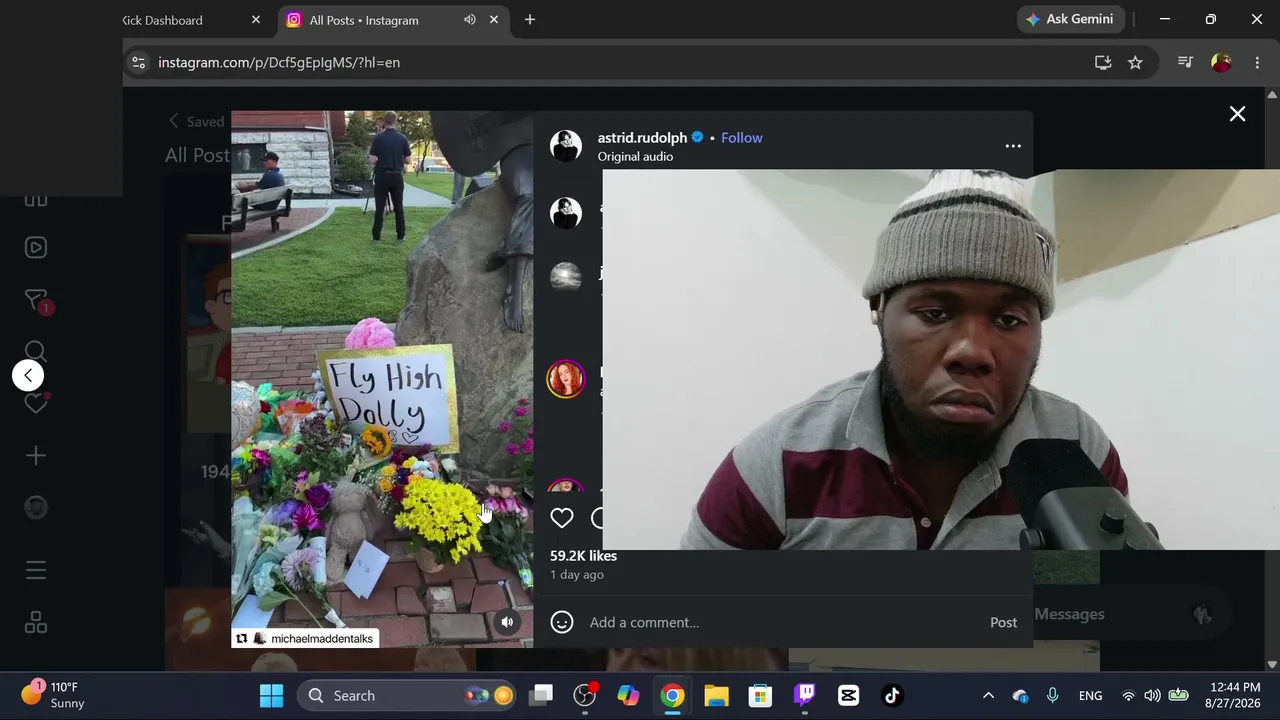Launch Copilot from the taskbar

(628, 695)
